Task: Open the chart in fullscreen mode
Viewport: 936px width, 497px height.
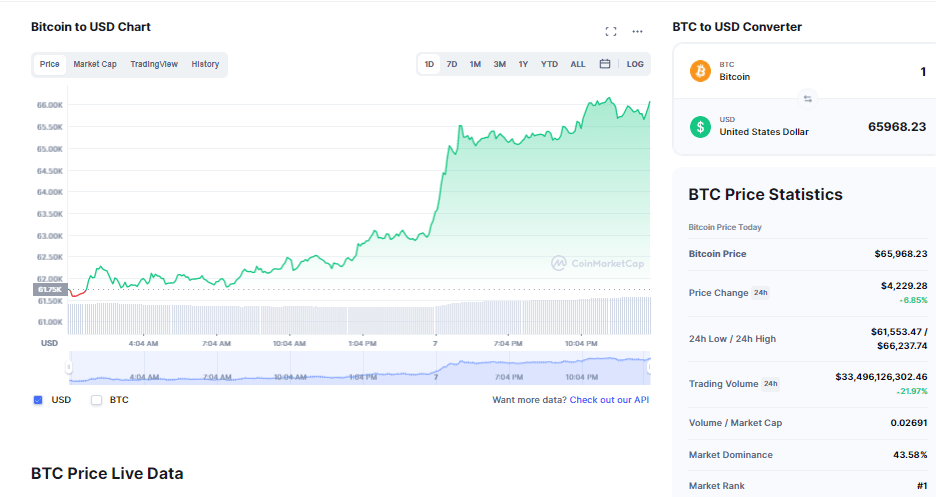Action: 611,32
